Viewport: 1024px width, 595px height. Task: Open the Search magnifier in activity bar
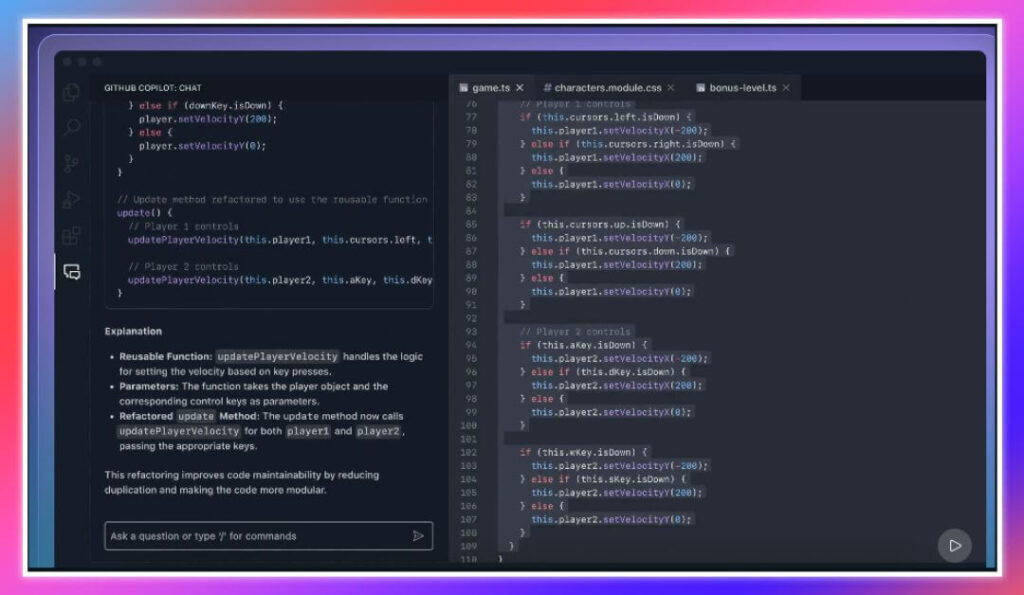71,127
